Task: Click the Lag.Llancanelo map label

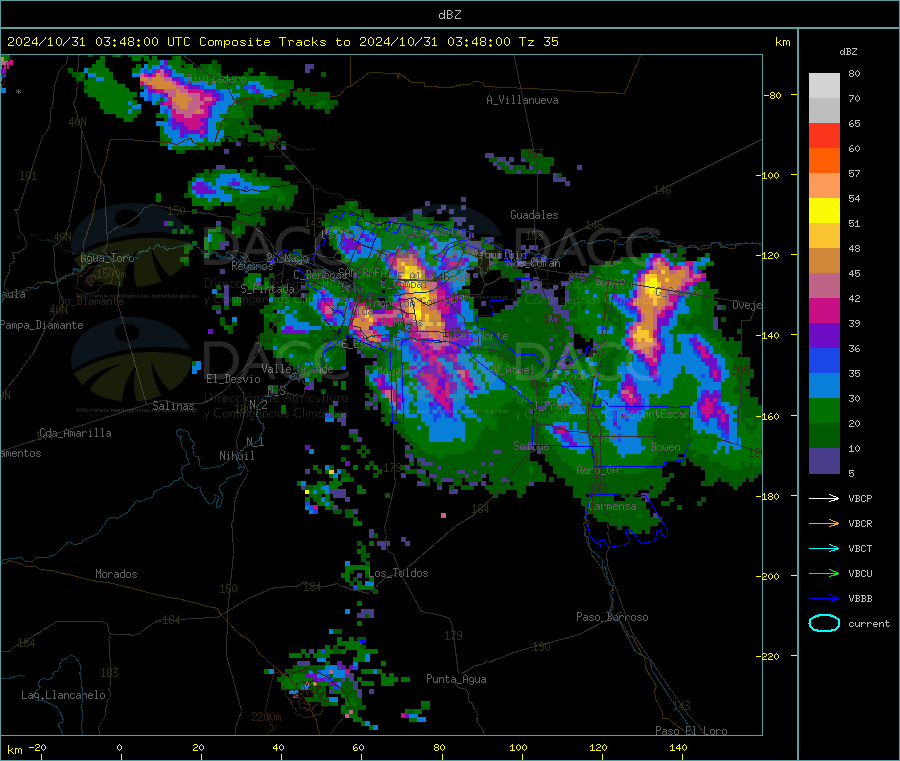Action: point(63,695)
